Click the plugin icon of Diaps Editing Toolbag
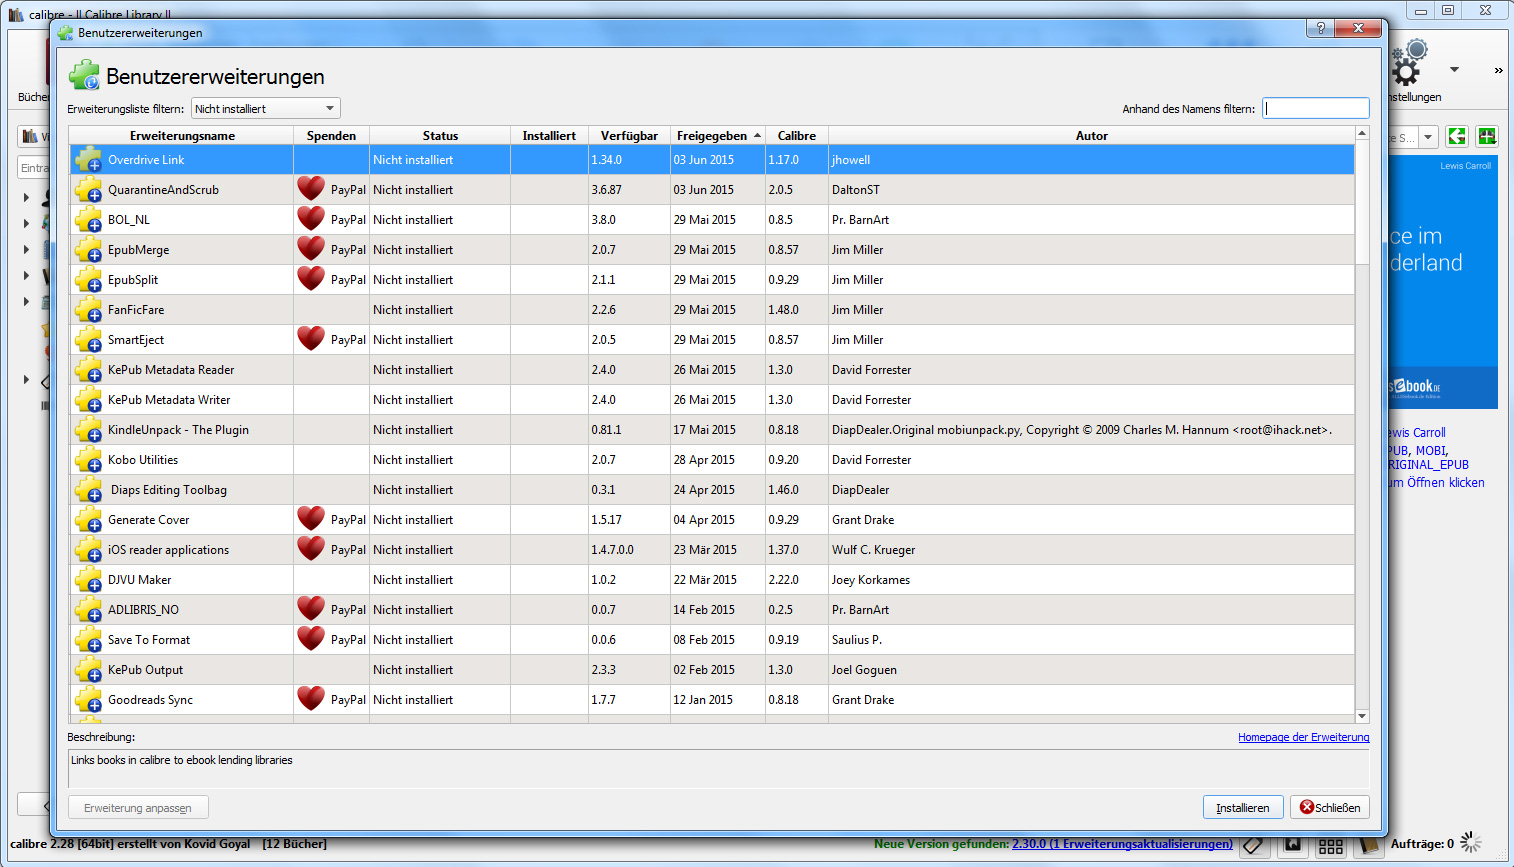Screen dimensions: 1514x867 click(x=88, y=490)
